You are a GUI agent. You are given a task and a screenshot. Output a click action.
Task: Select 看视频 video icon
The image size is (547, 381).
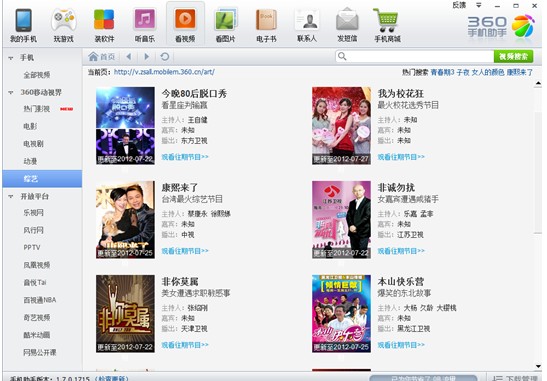[x=185, y=24]
